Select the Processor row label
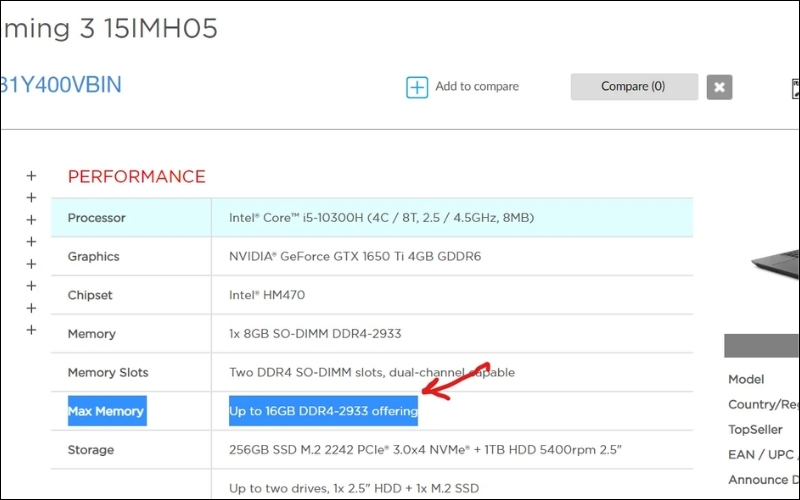Image resolution: width=800 pixels, height=500 pixels. pyautogui.click(x=96, y=218)
